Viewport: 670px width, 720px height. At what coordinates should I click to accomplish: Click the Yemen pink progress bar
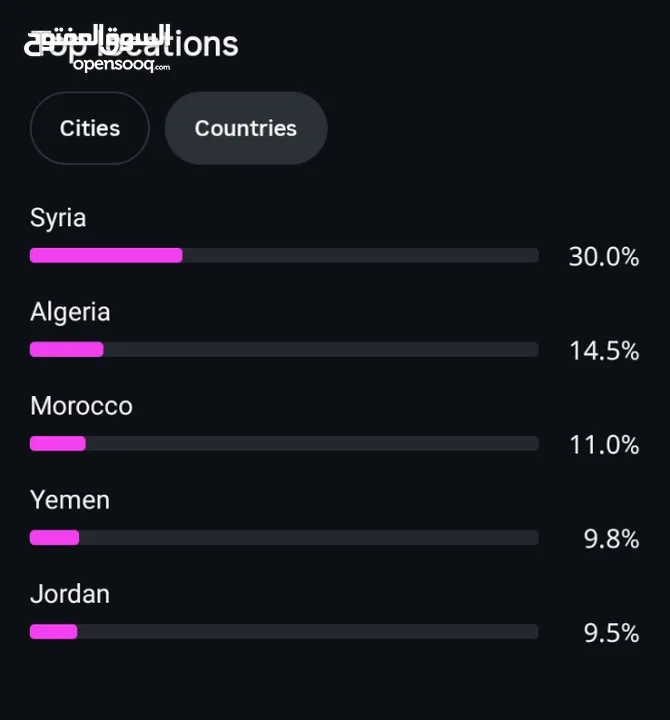pos(54,538)
